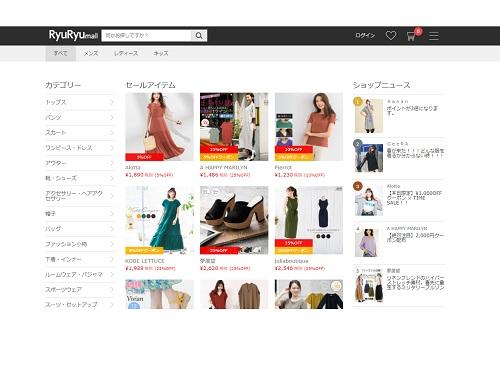
Task: Click the search magnifier icon
Action: pyautogui.click(x=199, y=35)
